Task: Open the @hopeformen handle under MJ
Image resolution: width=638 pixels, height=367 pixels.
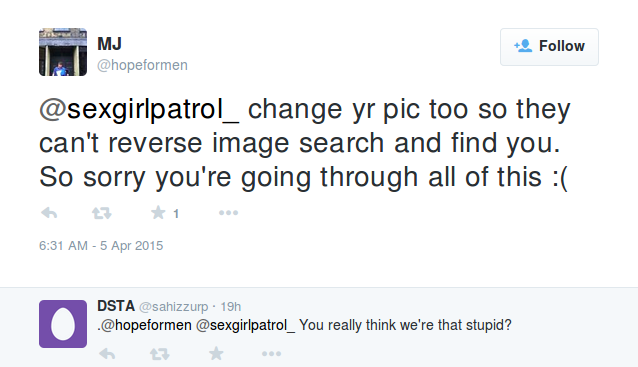Action: (142, 65)
